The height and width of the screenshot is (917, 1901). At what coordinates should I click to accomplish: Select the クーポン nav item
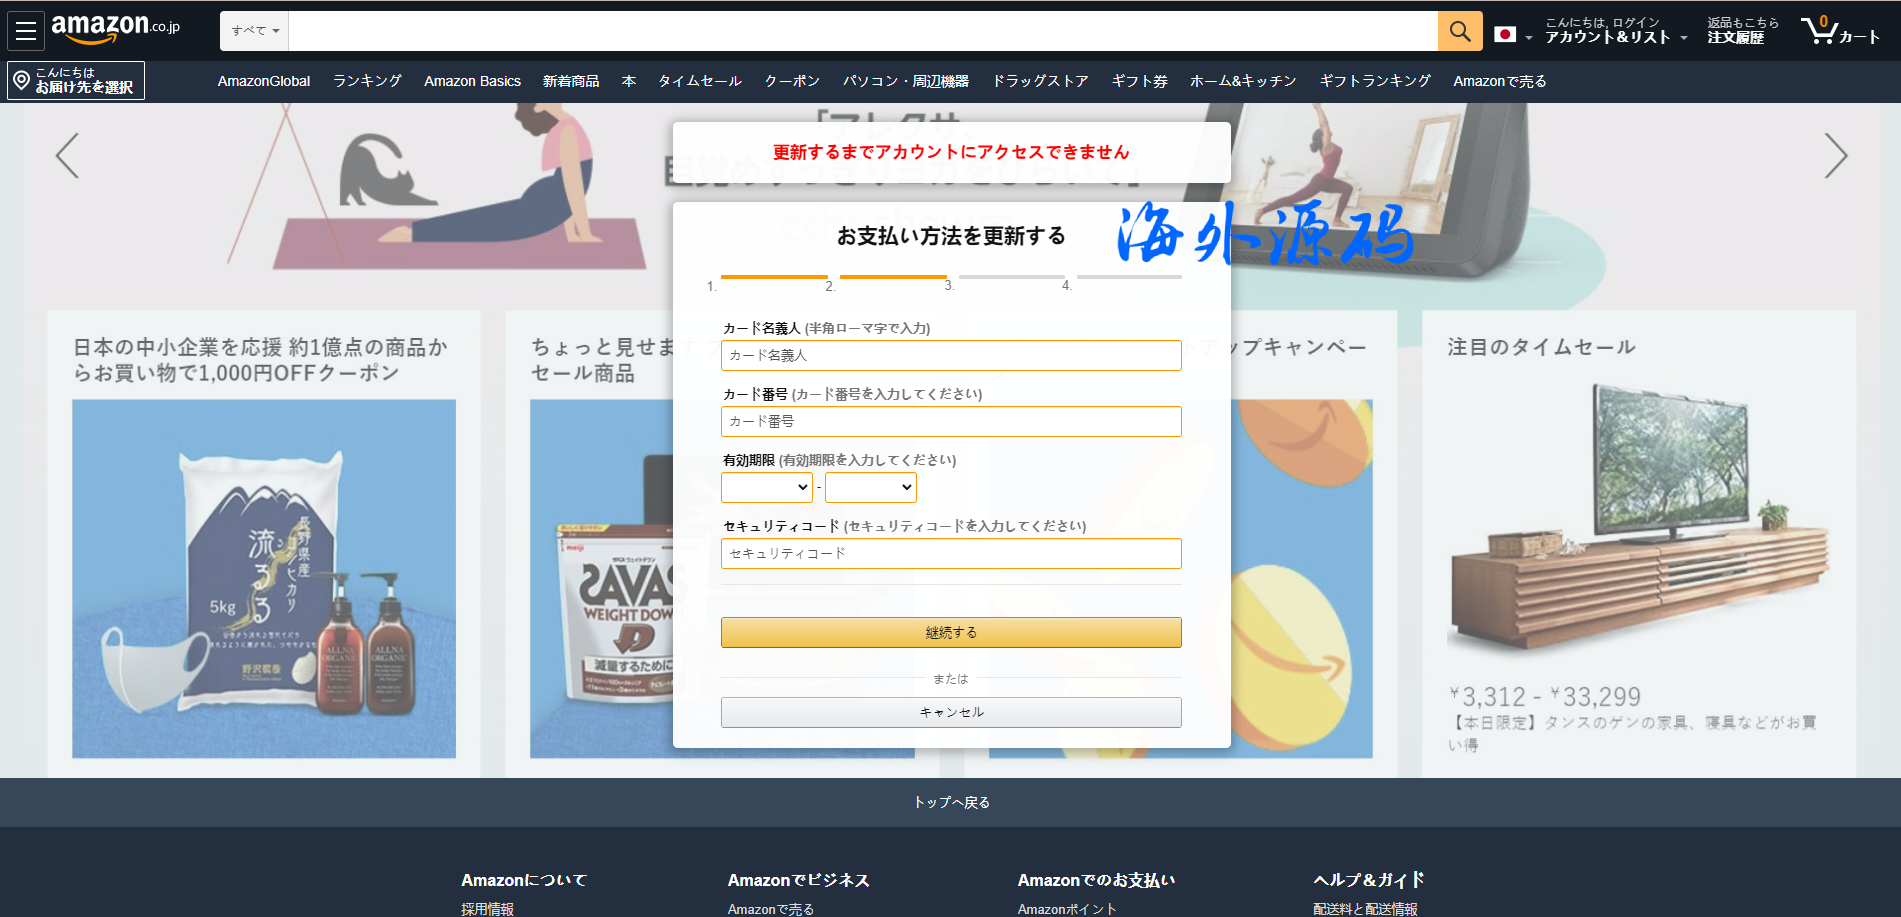pos(792,81)
